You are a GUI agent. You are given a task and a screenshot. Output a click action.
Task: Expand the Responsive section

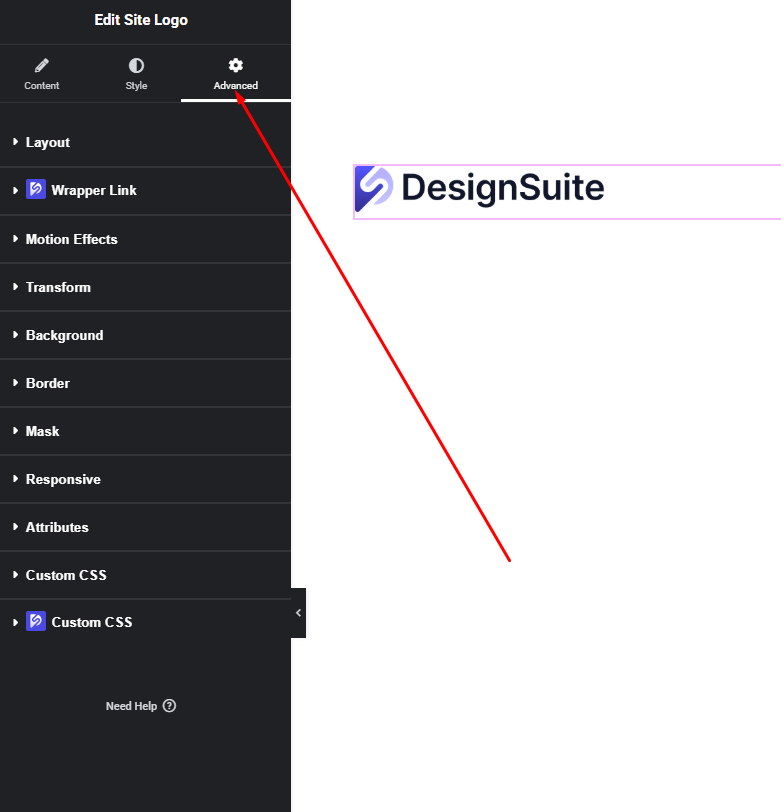(x=63, y=479)
